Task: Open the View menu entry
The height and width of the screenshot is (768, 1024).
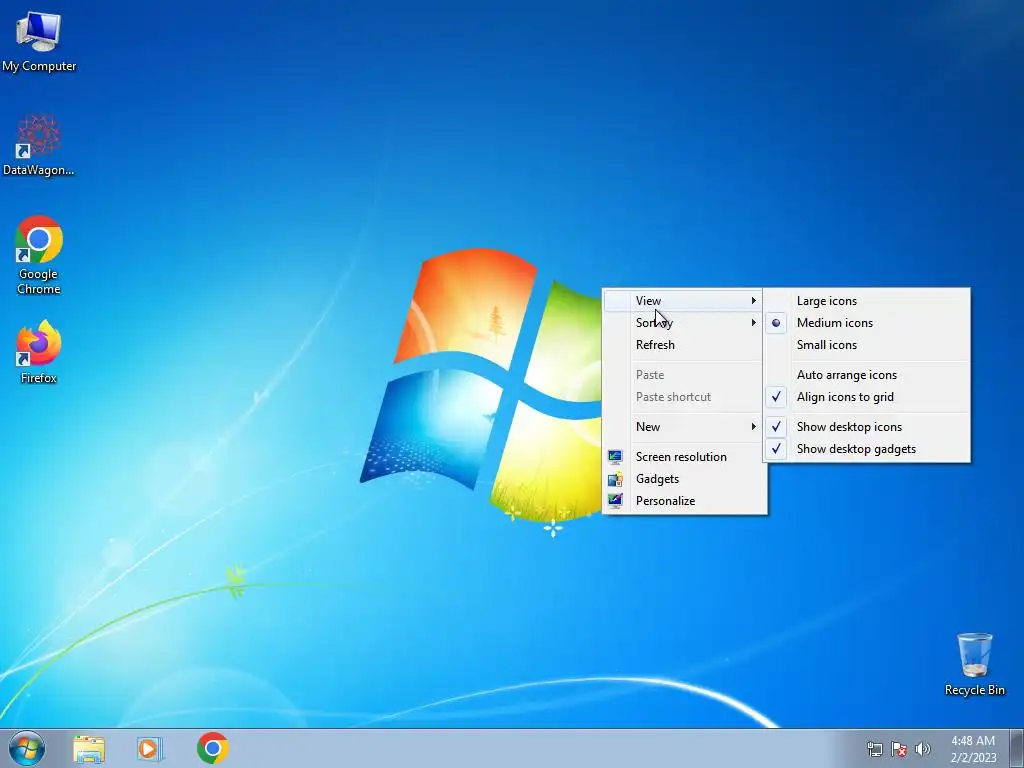Action: pos(683,301)
